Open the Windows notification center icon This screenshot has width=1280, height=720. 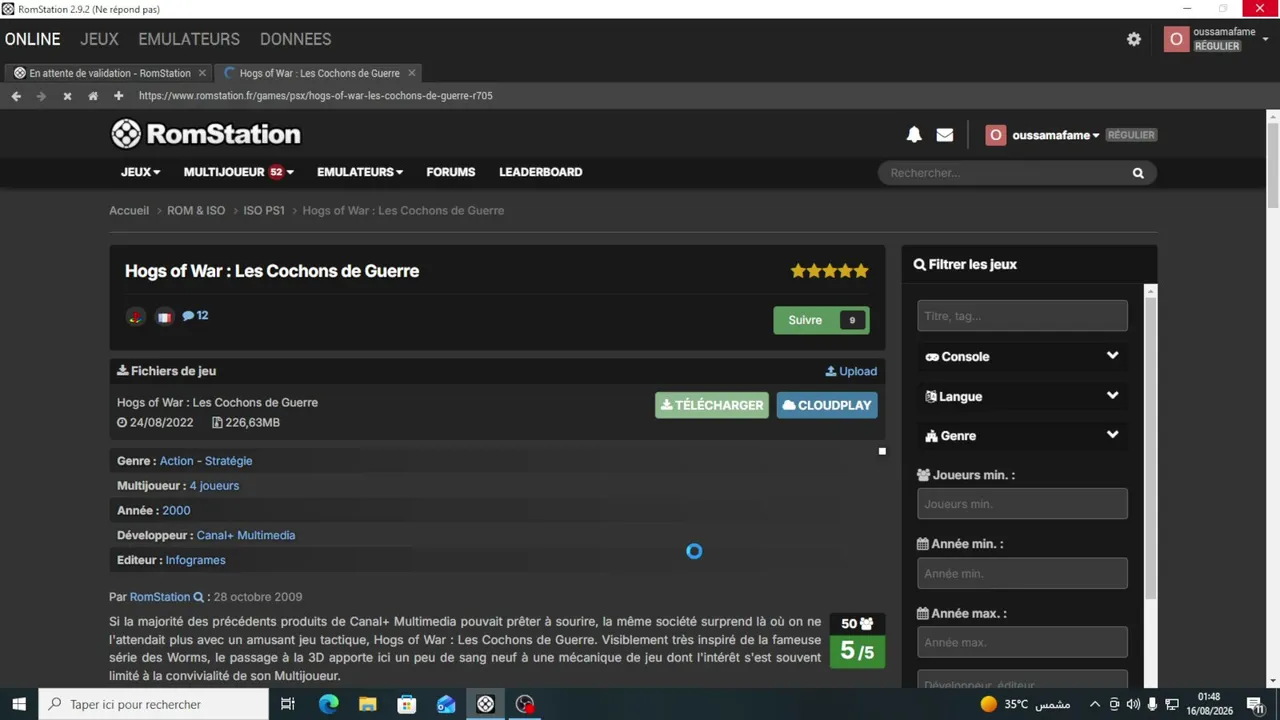coord(1255,704)
